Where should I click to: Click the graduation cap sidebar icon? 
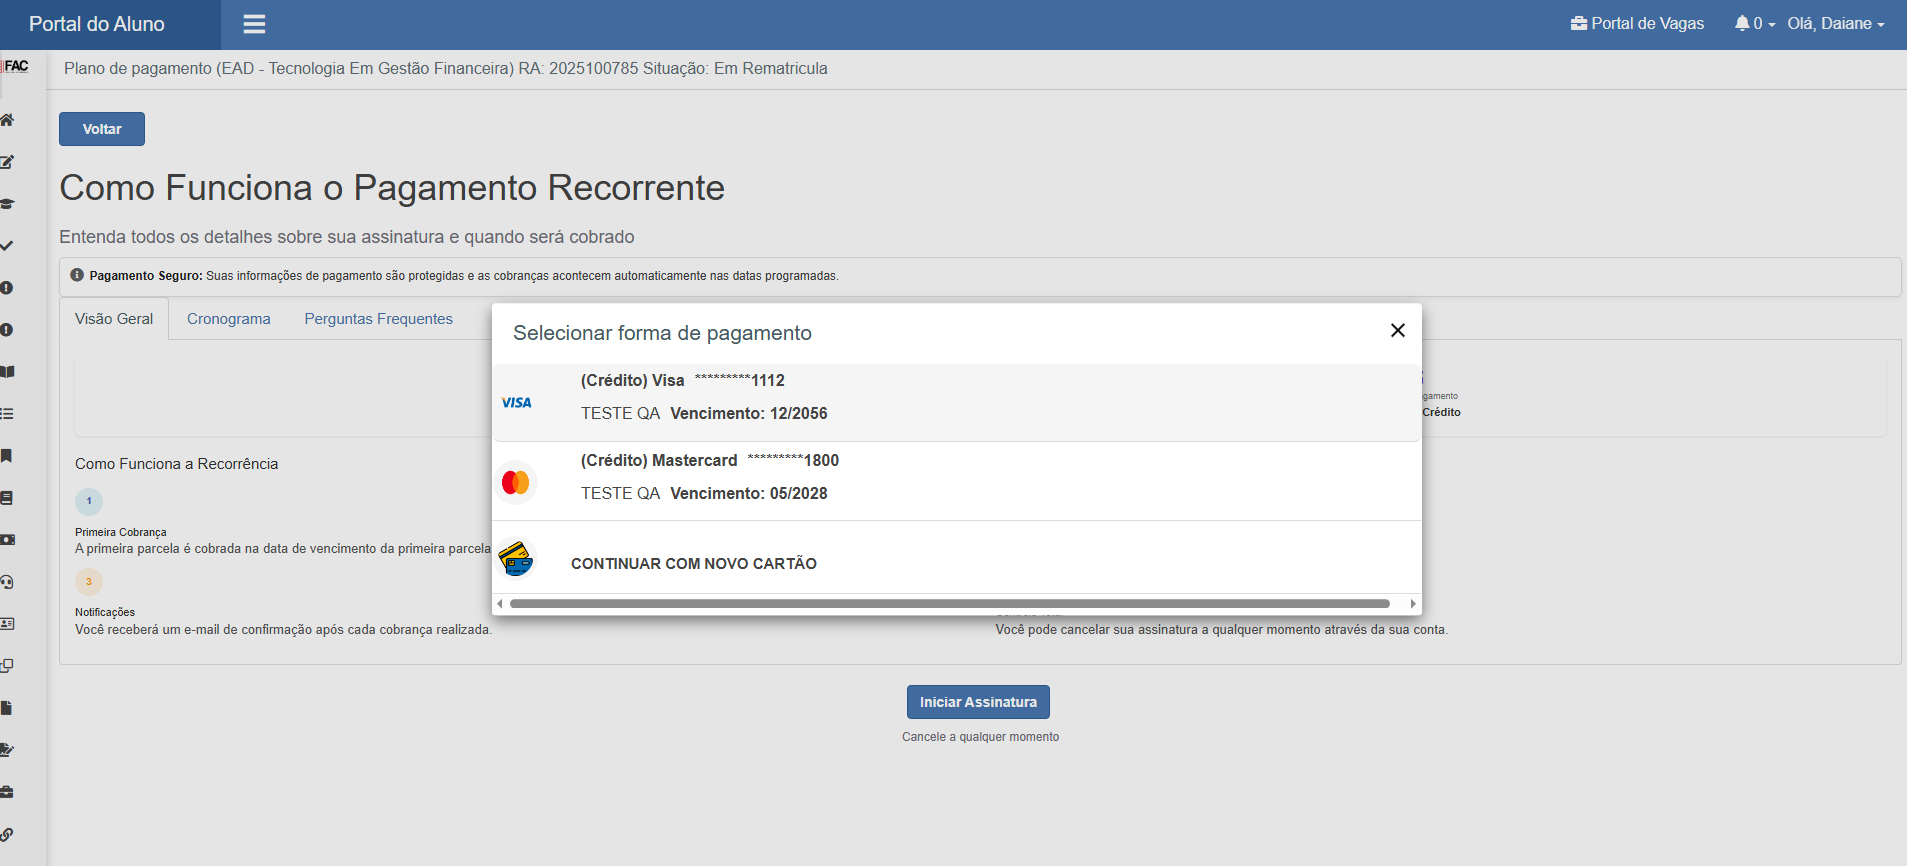(x=7, y=204)
